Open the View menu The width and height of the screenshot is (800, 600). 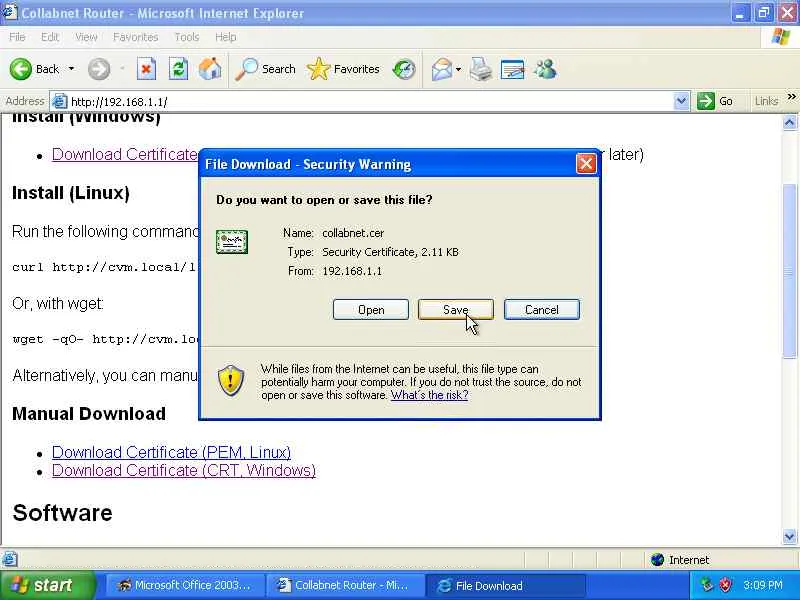(86, 37)
